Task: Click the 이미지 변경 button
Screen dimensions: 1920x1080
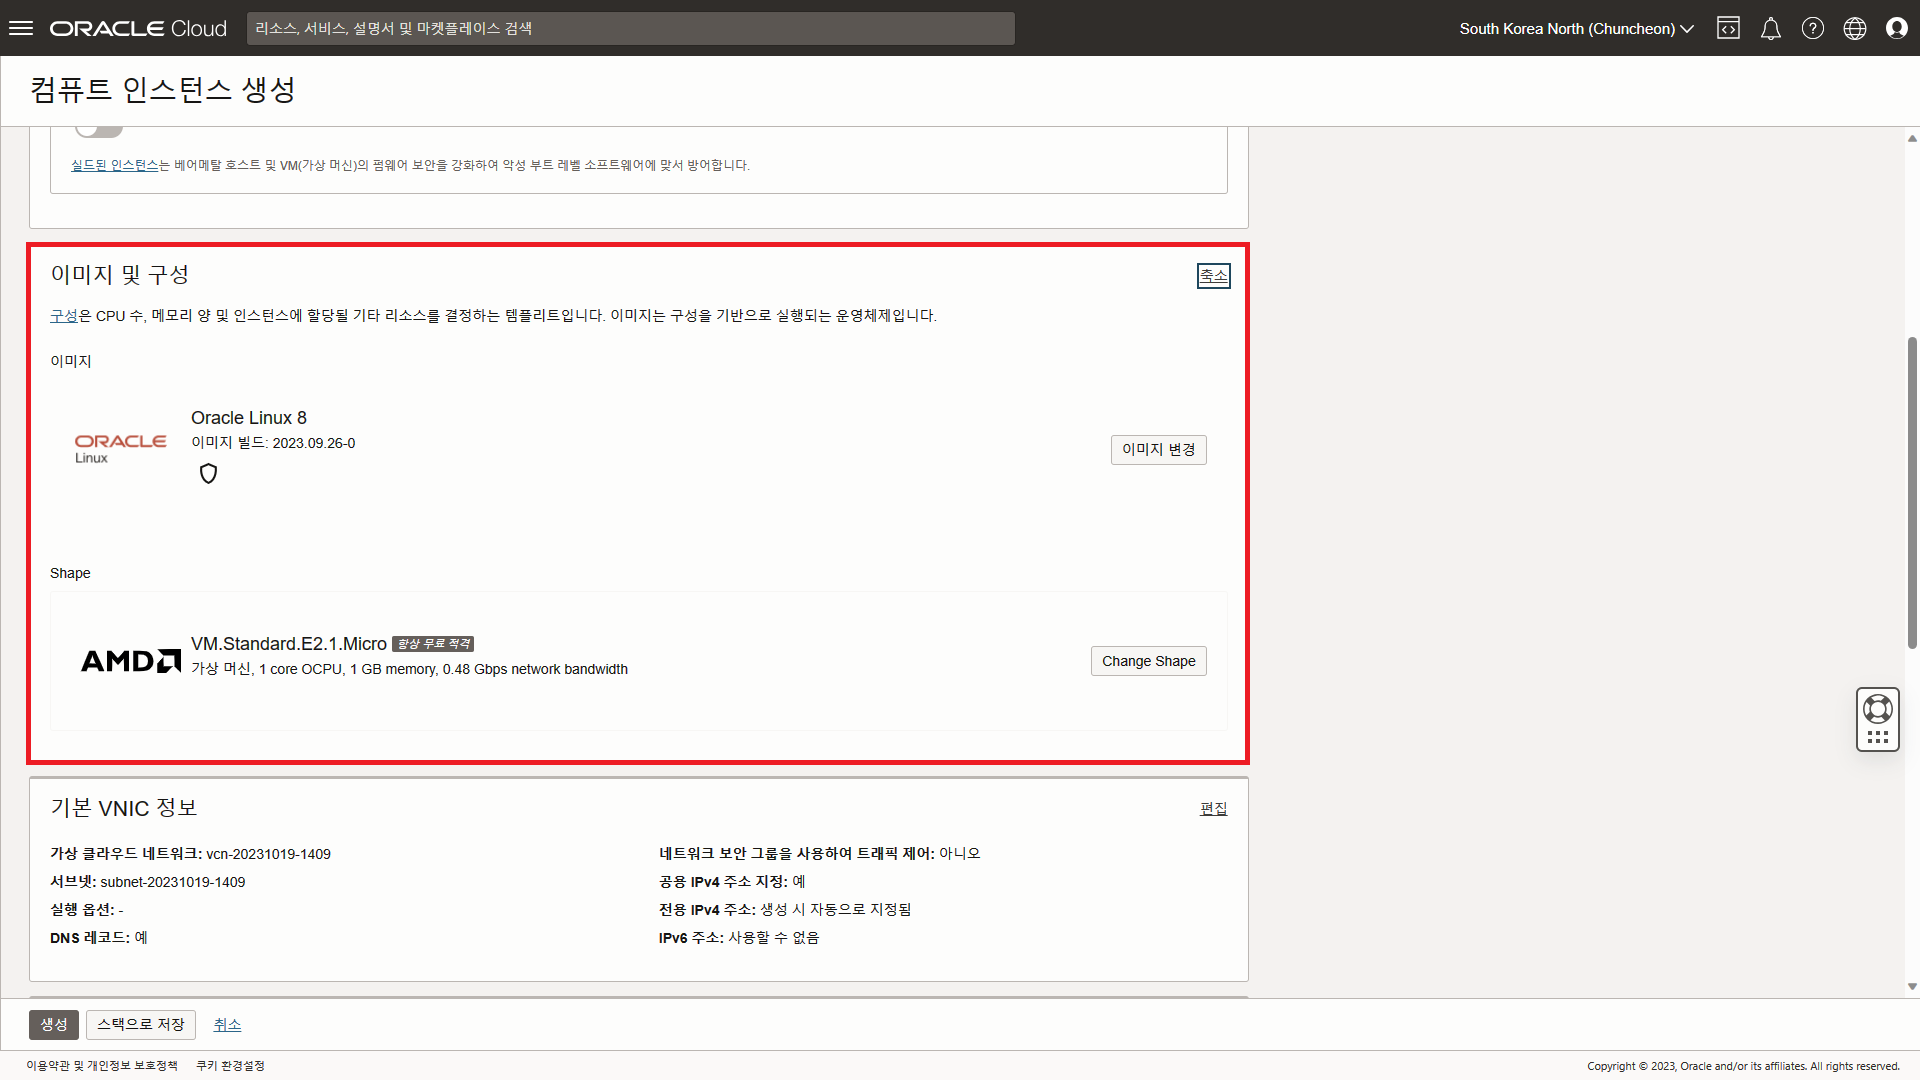Action: (x=1158, y=450)
